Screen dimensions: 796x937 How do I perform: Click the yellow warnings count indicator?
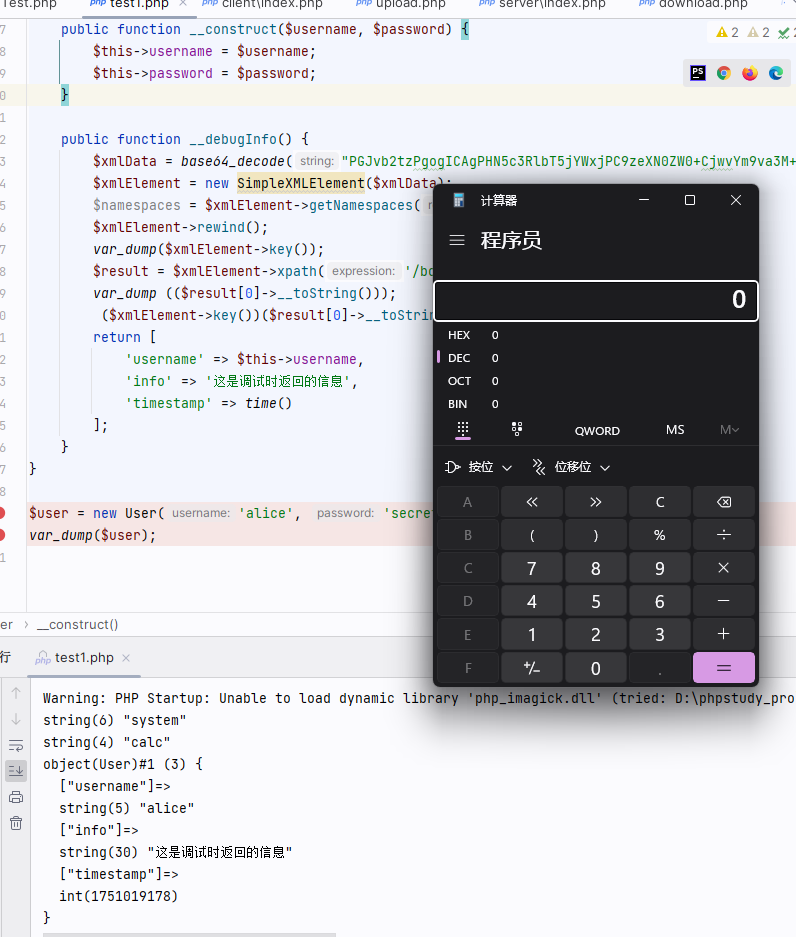coord(727,33)
